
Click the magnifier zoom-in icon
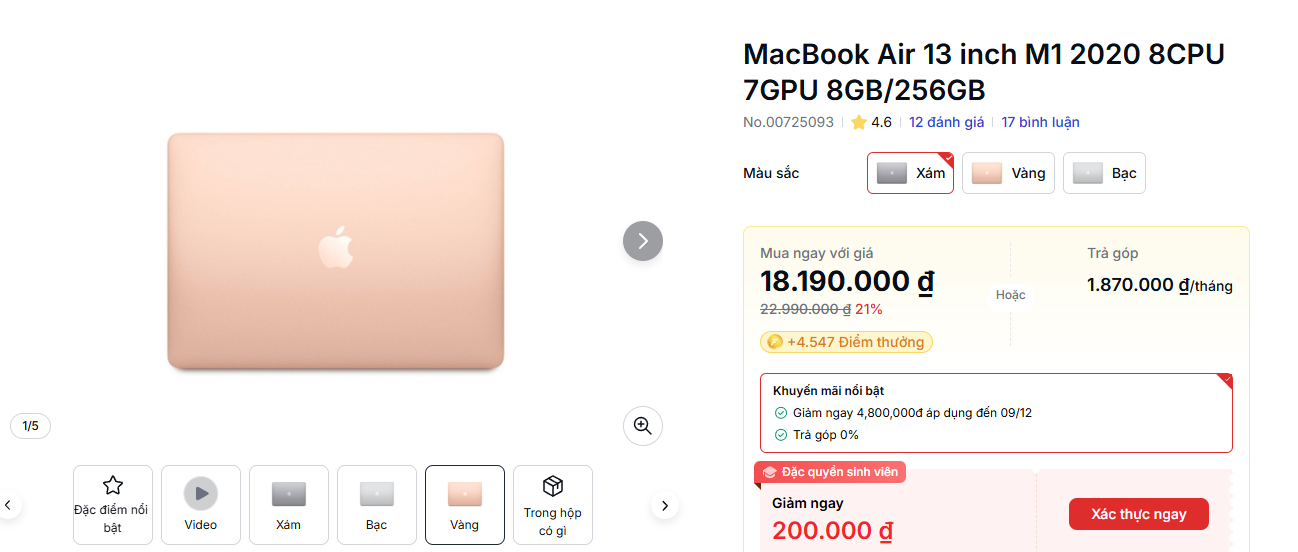coord(642,426)
